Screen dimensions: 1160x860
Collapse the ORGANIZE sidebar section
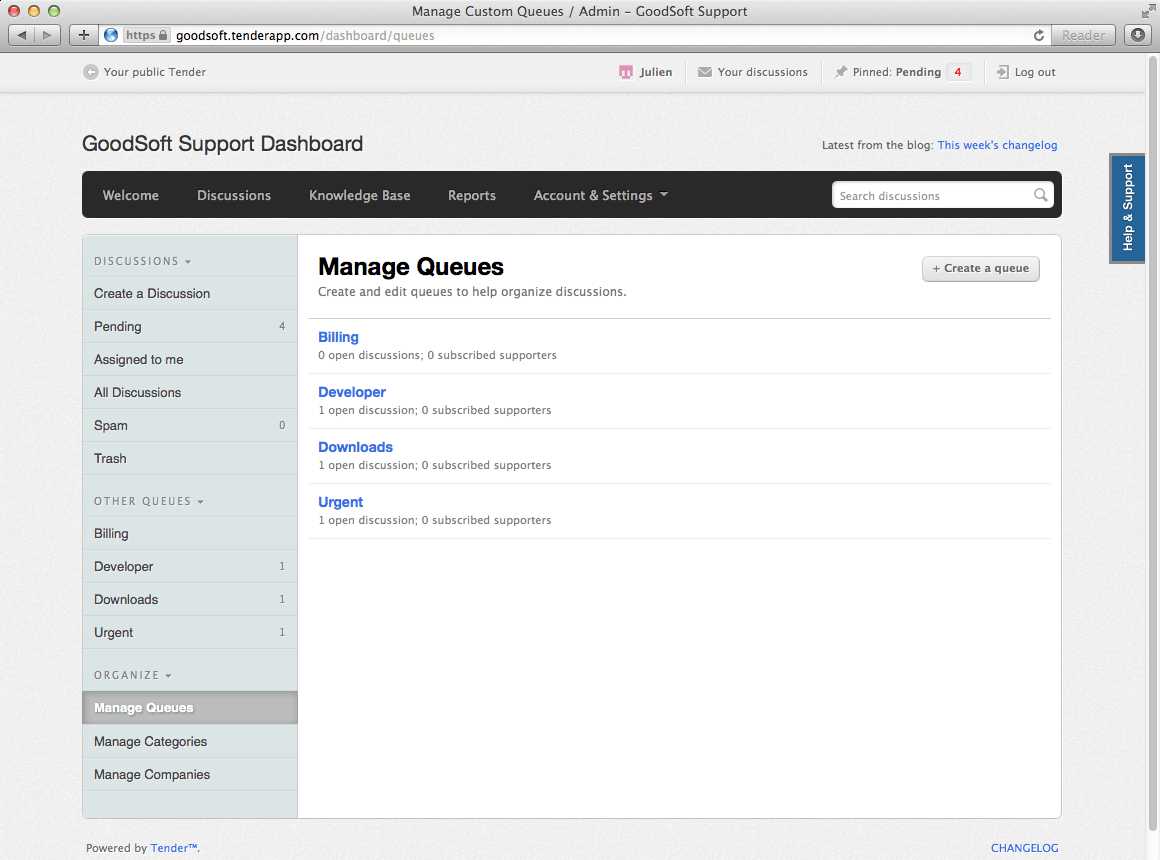tap(132, 675)
